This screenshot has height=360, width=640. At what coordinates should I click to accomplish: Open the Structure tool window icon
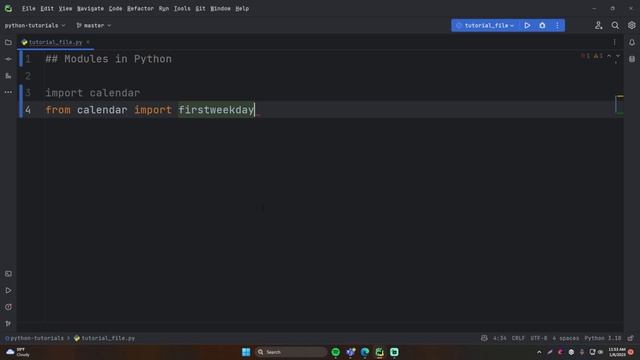[8, 76]
